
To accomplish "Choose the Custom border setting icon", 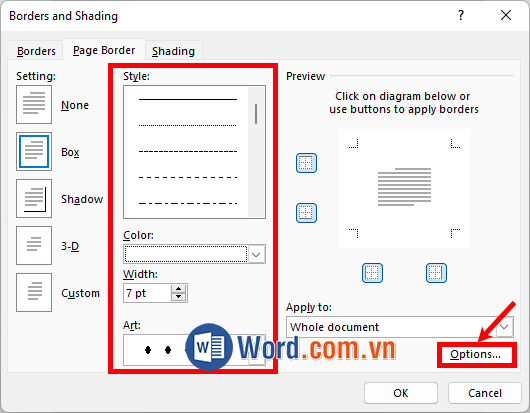I will pos(34,292).
